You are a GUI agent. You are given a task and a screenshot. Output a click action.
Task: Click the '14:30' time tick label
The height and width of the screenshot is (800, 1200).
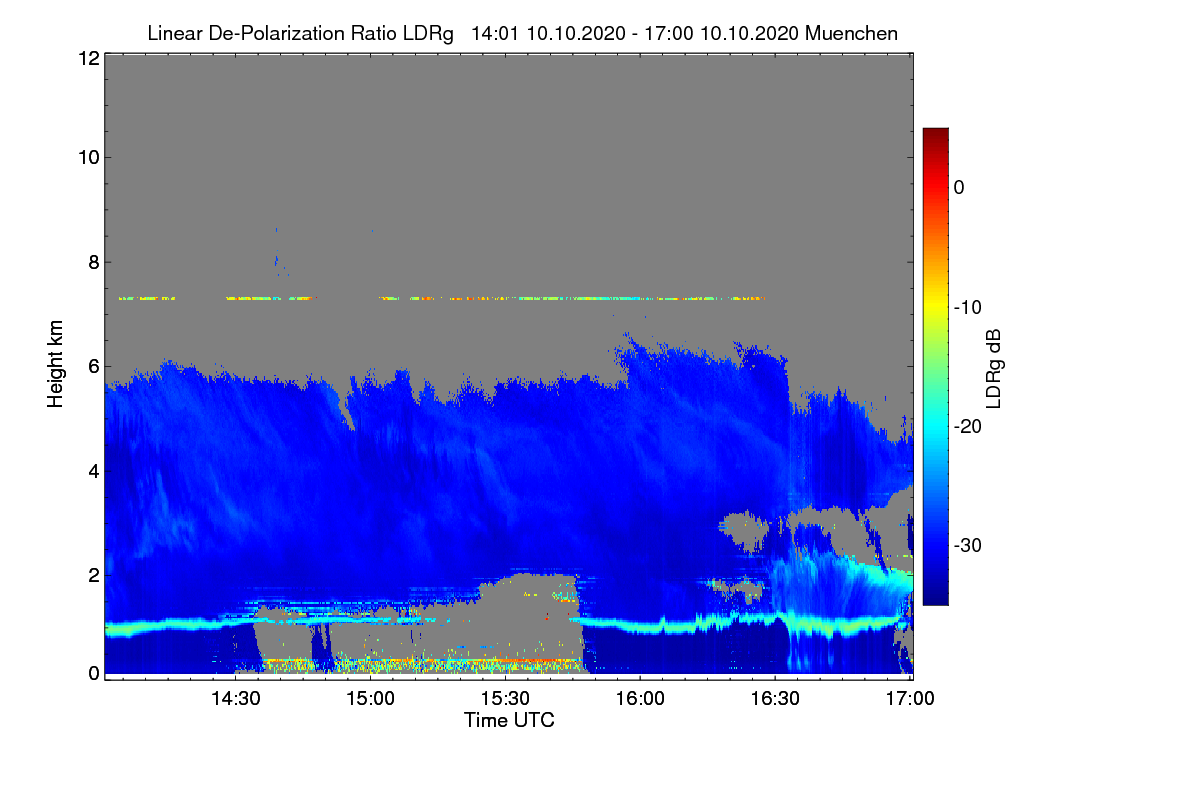(x=235, y=698)
